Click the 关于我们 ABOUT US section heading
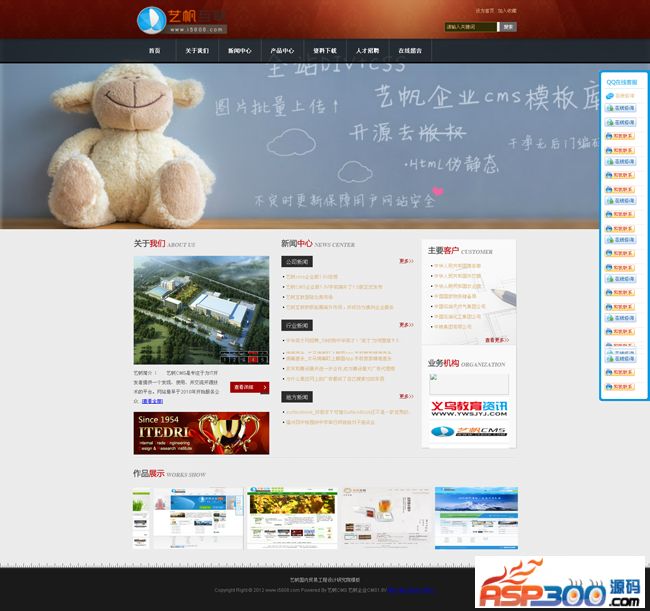This screenshot has width=650, height=611. click(x=164, y=244)
